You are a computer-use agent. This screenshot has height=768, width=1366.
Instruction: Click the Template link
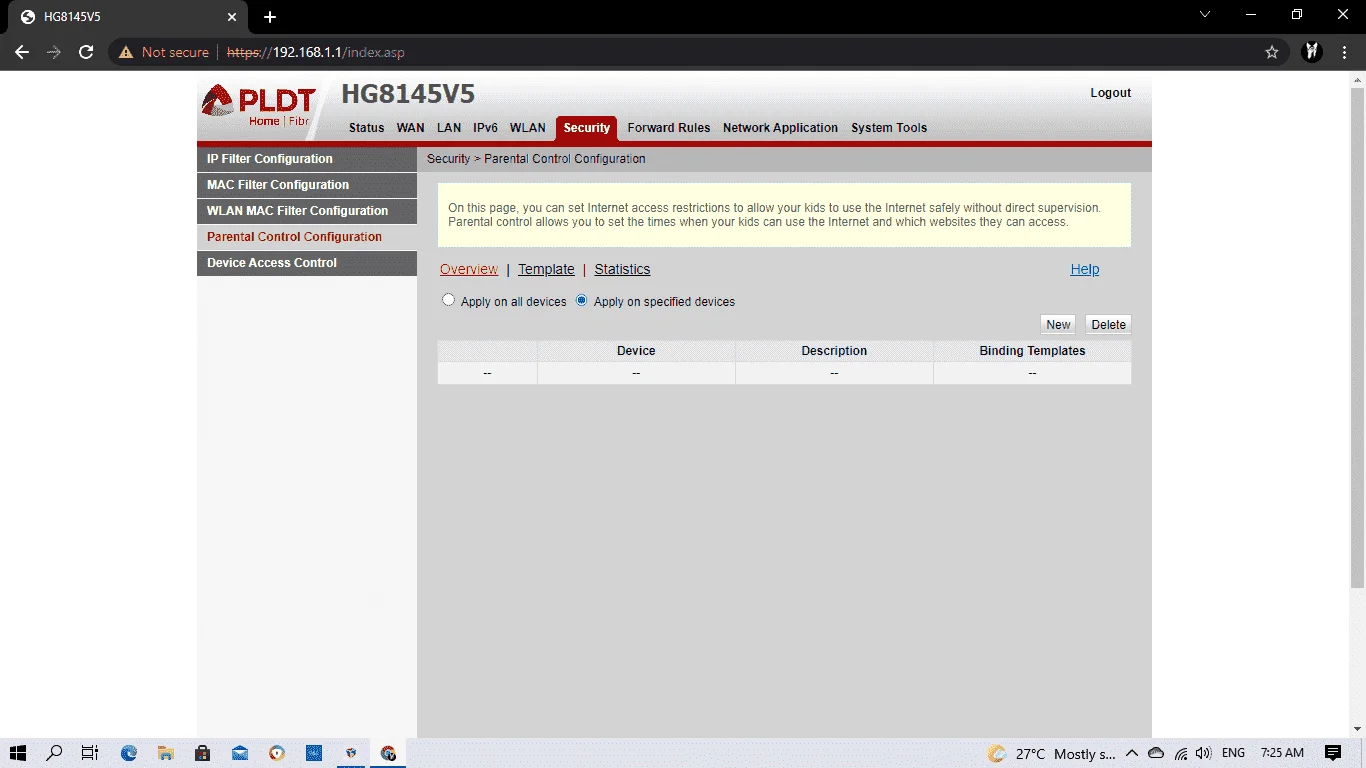(546, 269)
